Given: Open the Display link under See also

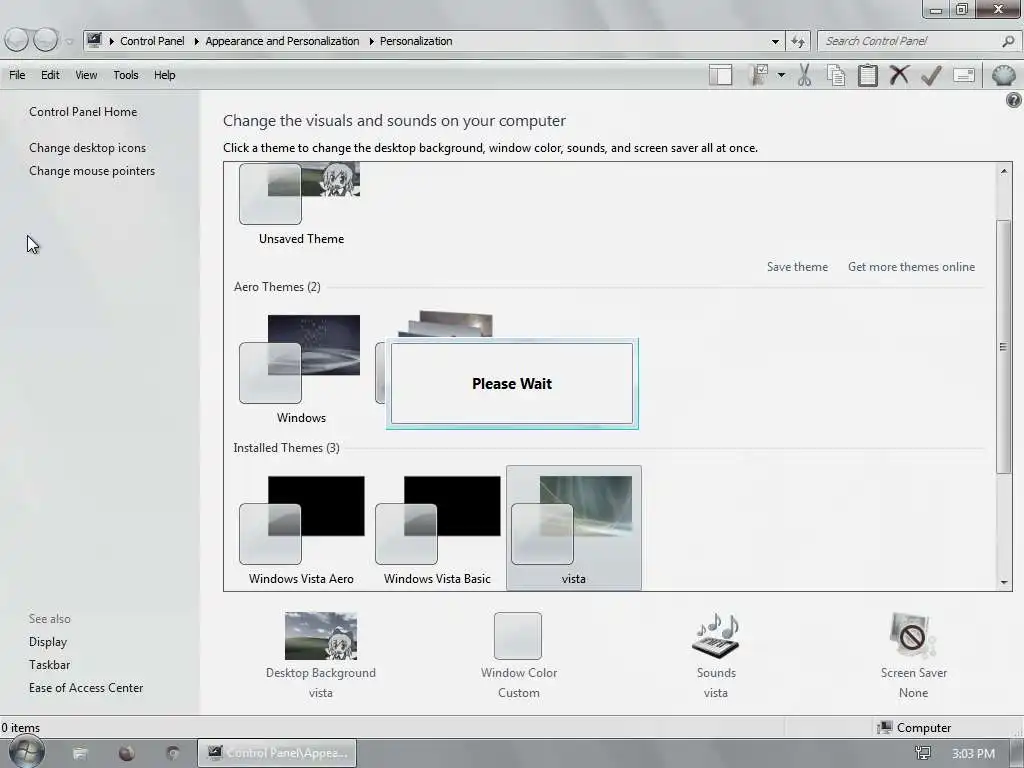Looking at the screenshot, I should point(48,642).
